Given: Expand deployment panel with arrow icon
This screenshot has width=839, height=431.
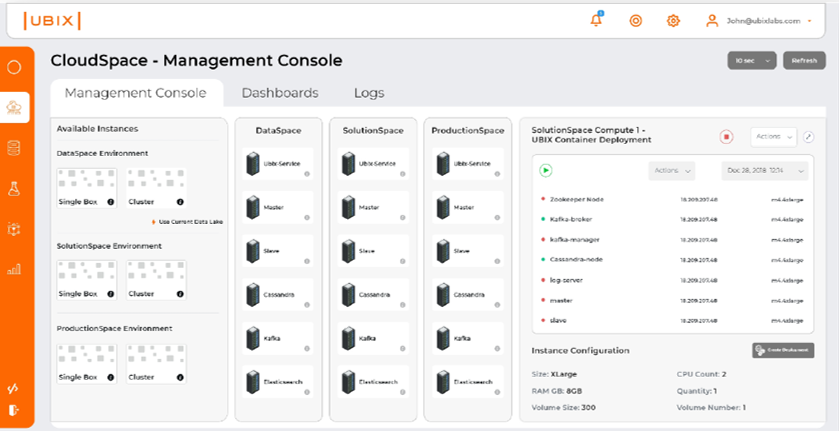Looking at the screenshot, I should 809,137.
